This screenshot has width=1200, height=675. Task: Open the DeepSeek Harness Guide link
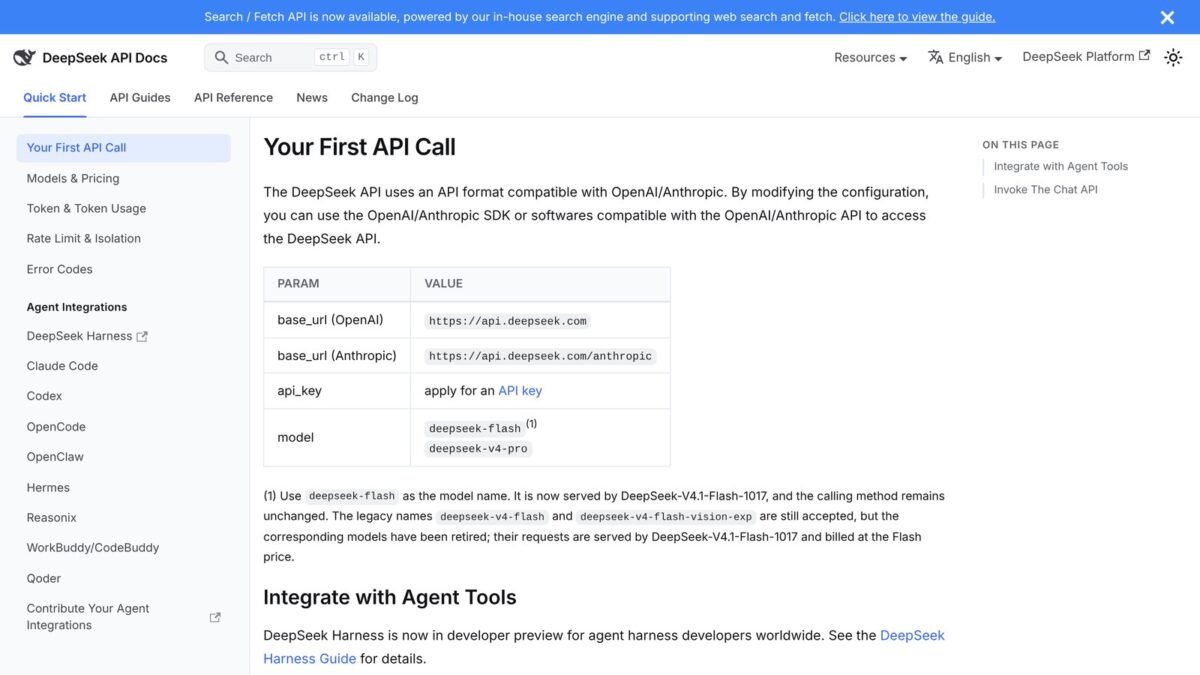click(604, 647)
